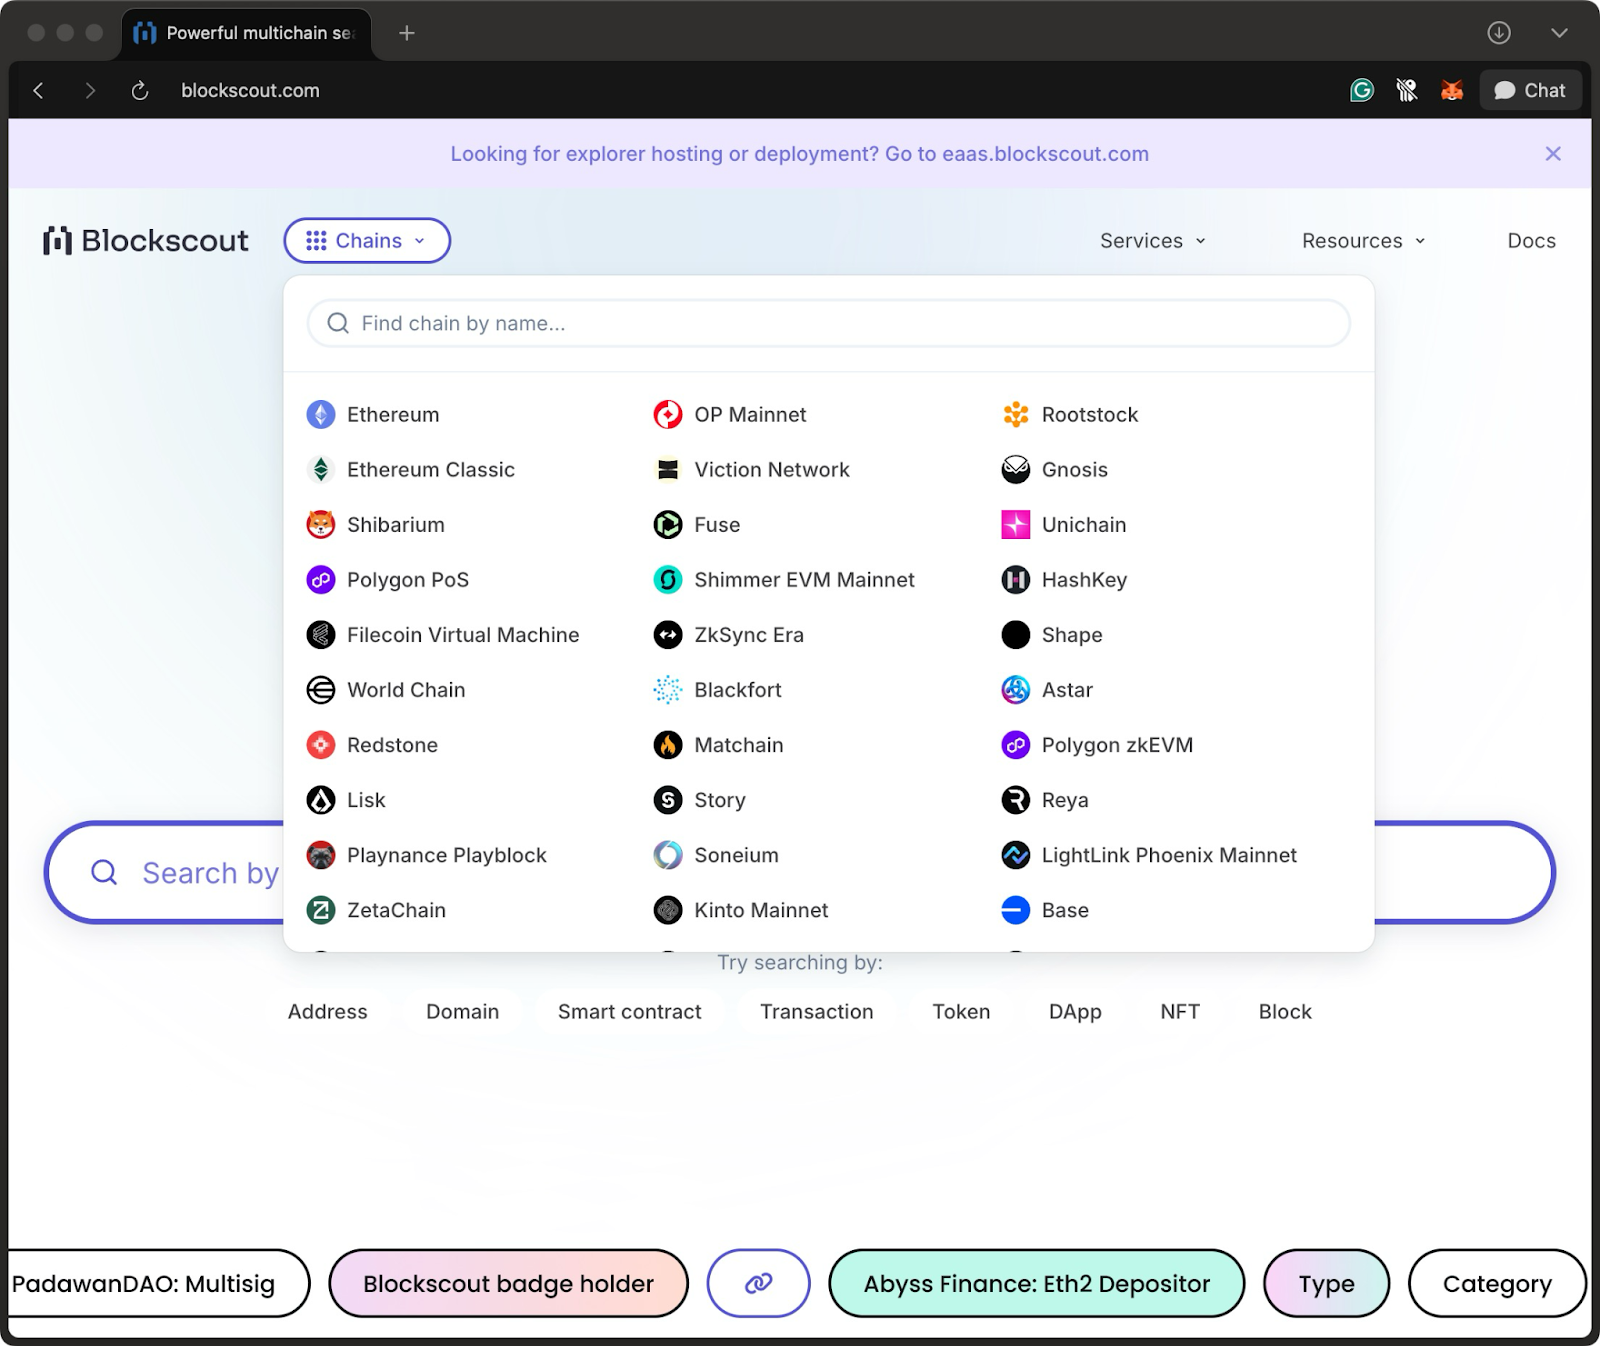Dismiss the explorer hosting banner
This screenshot has height=1346, width=1600.
(1553, 154)
